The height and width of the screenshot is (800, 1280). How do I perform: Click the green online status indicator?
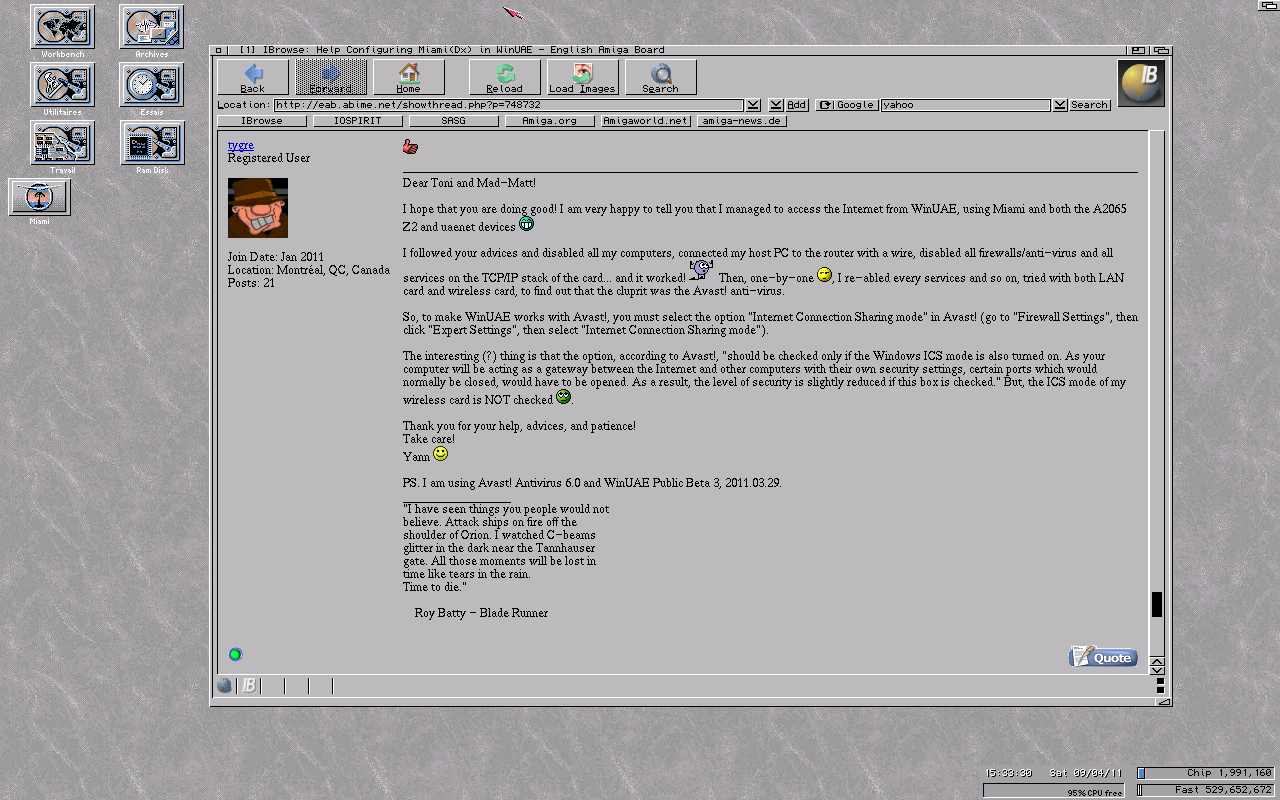tap(235, 655)
